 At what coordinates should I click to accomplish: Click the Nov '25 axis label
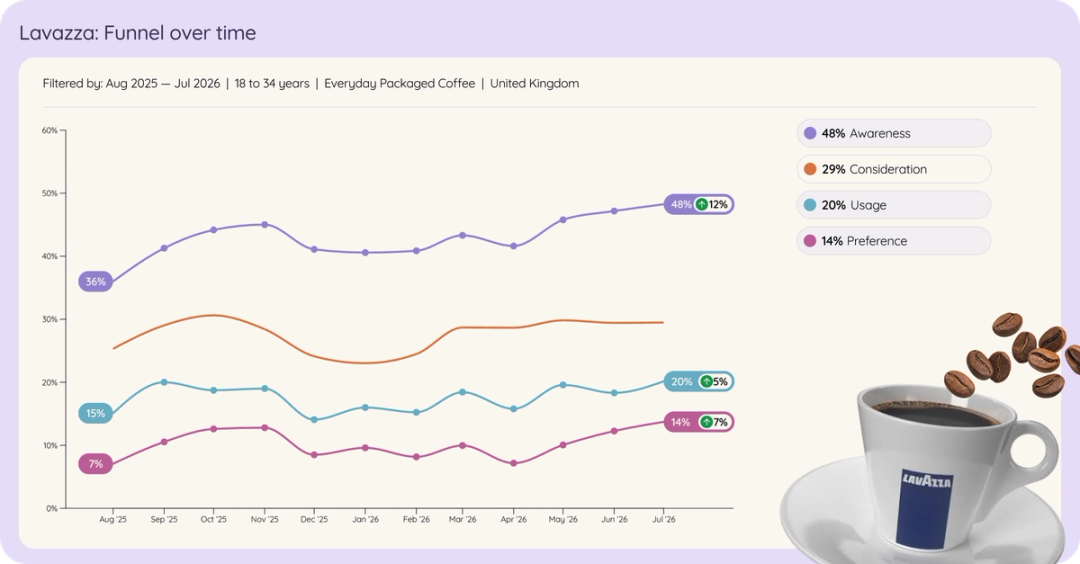pyautogui.click(x=264, y=520)
